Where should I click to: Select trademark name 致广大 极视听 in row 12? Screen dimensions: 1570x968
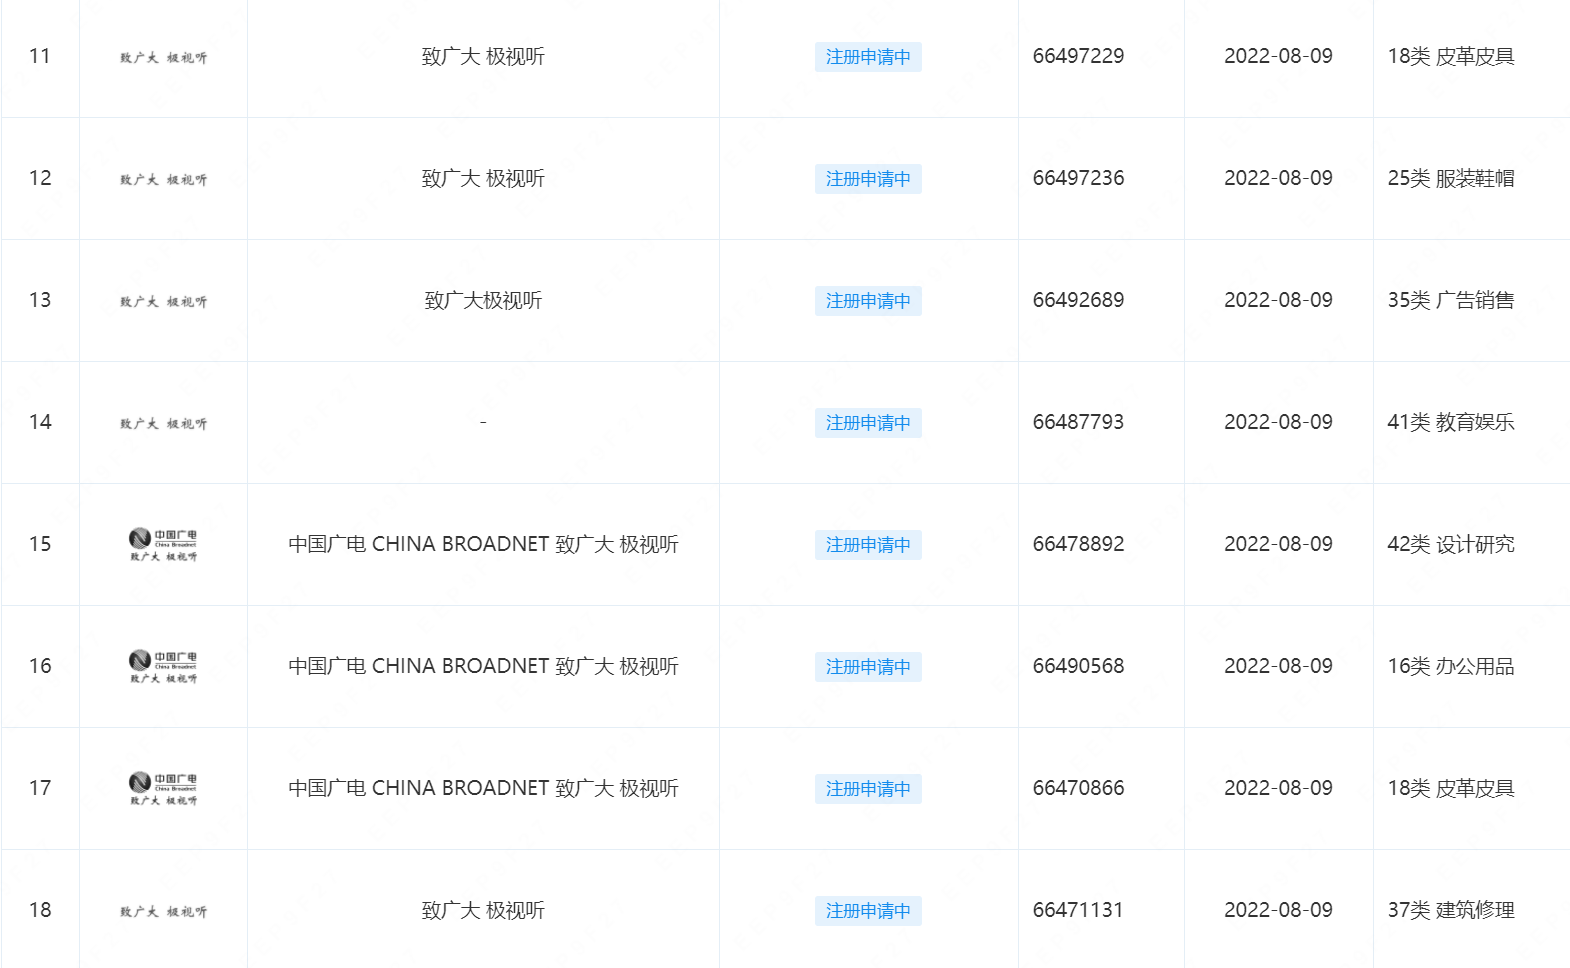[483, 179]
